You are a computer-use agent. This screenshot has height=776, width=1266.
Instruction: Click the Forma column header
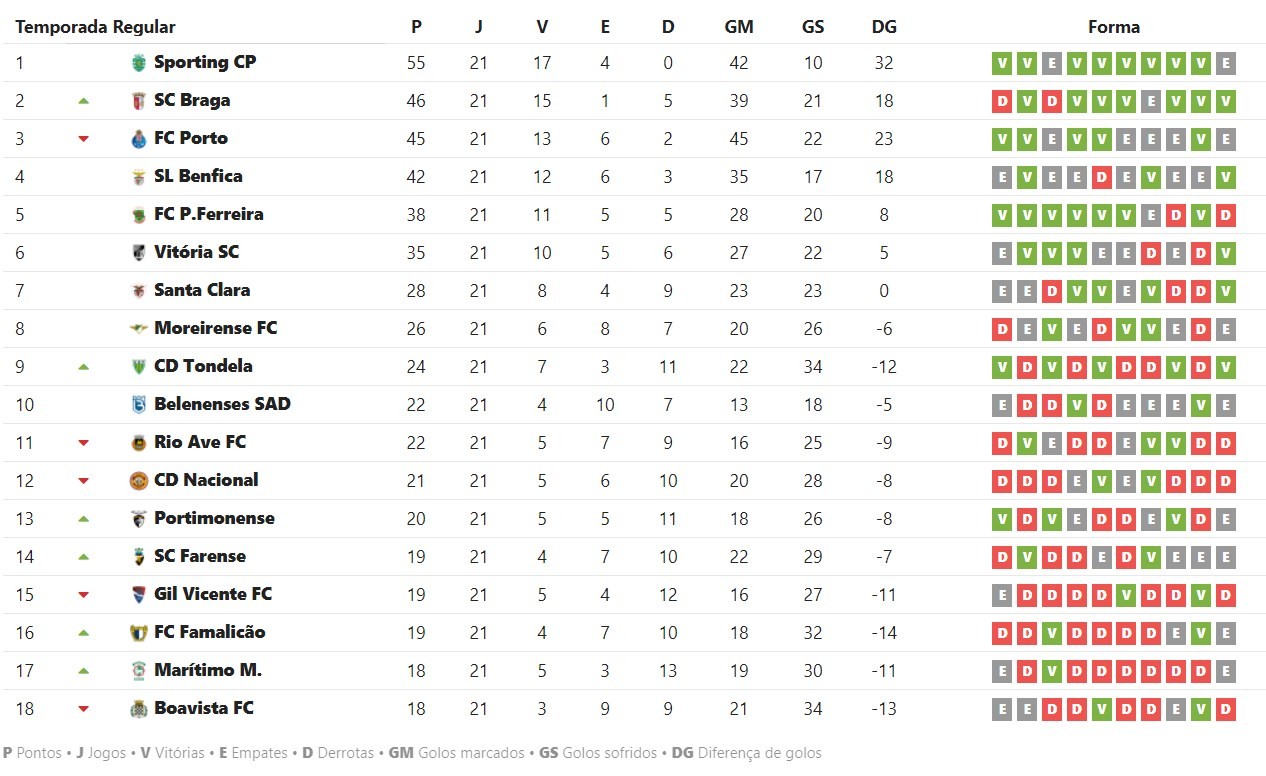1113,27
